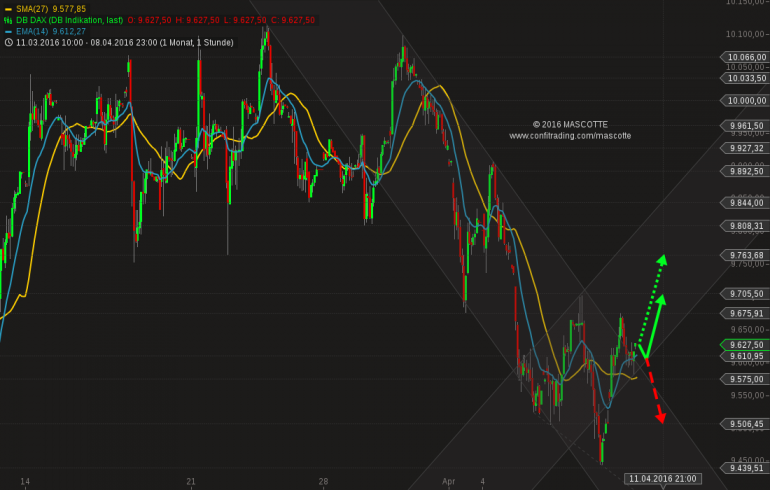Click the green current price tag 9.627,50
This screenshot has height=490, width=770.
745,345
